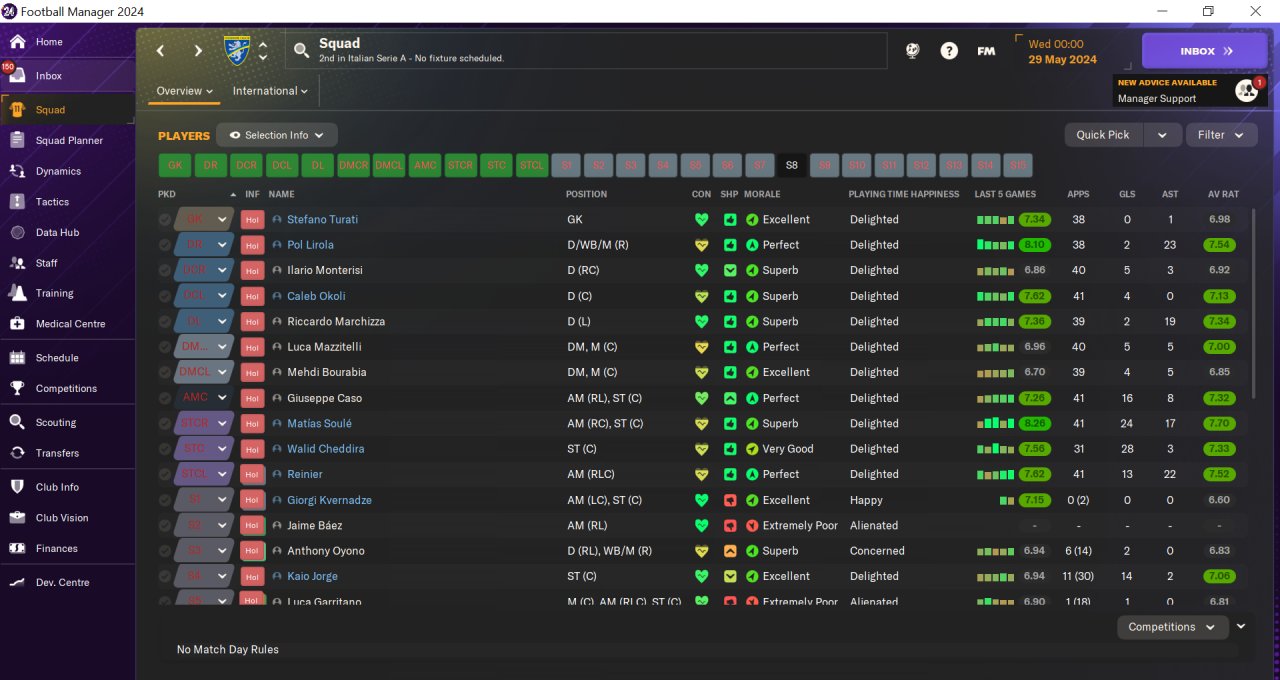Click the search magnifier icon
The width and height of the screenshot is (1280, 680).
pos(301,51)
